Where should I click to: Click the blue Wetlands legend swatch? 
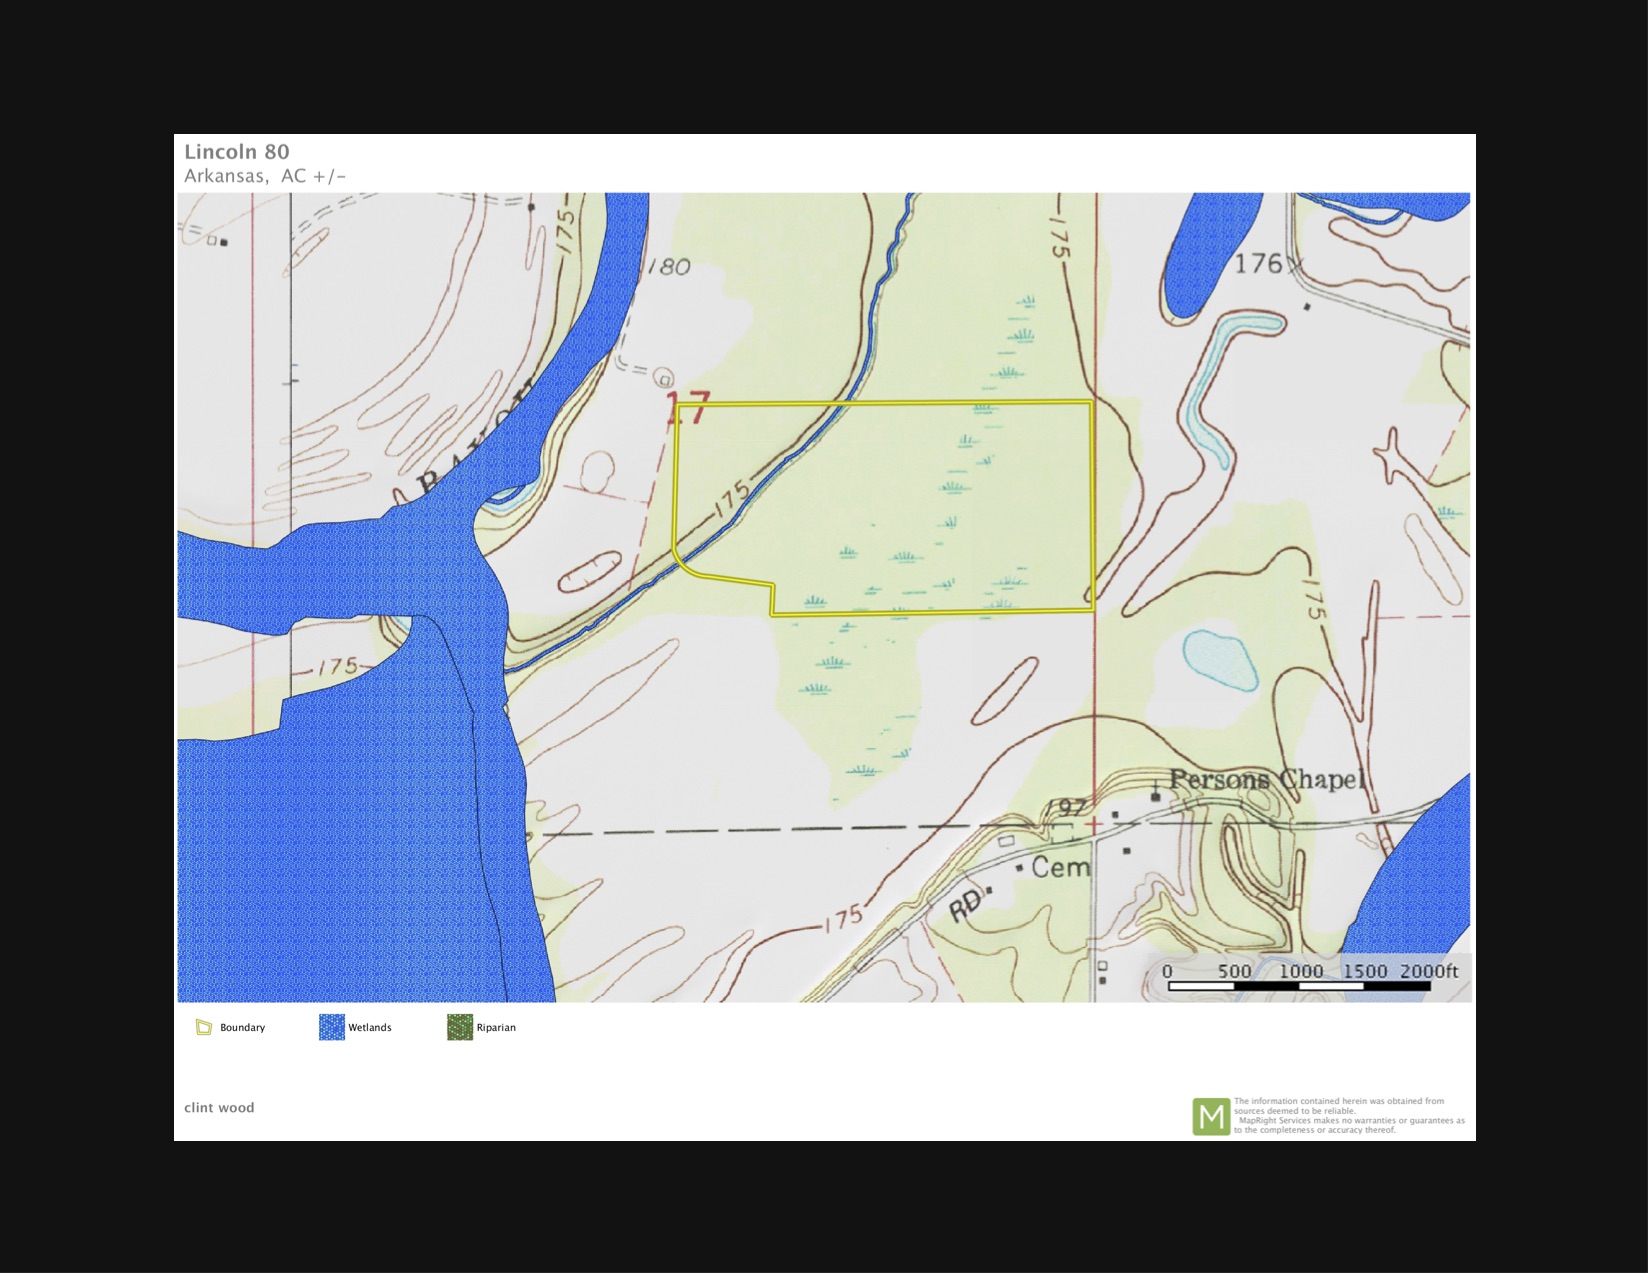331,1027
